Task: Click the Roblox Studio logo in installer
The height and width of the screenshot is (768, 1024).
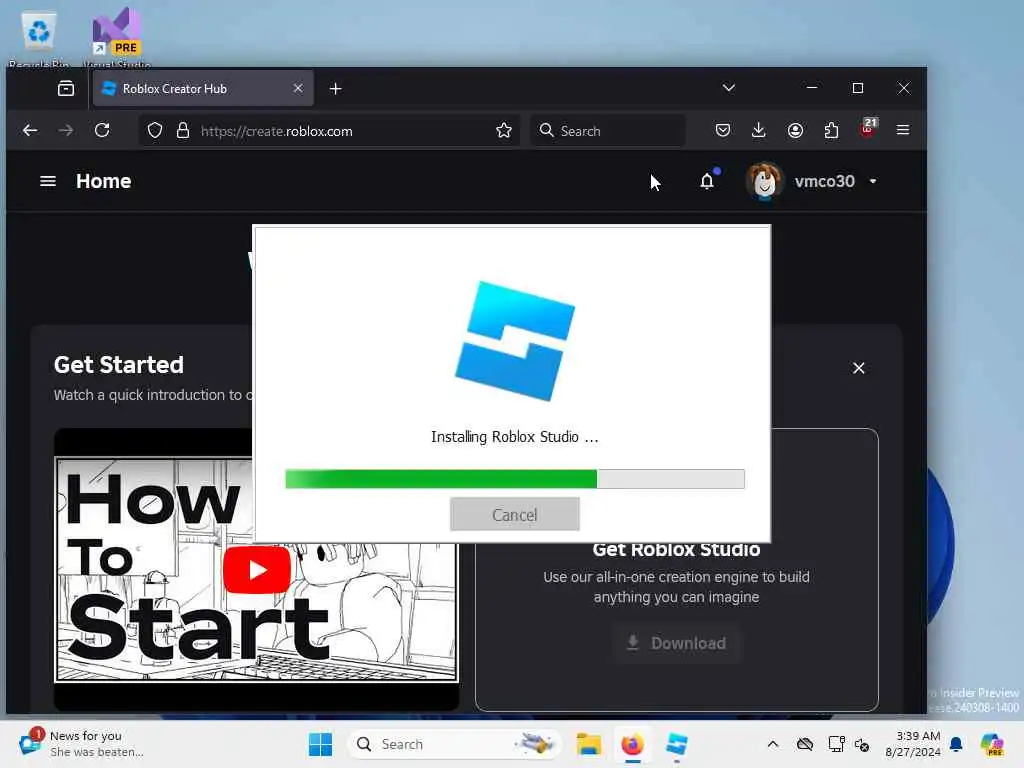Action: pyautogui.click(x=515, y=340)
